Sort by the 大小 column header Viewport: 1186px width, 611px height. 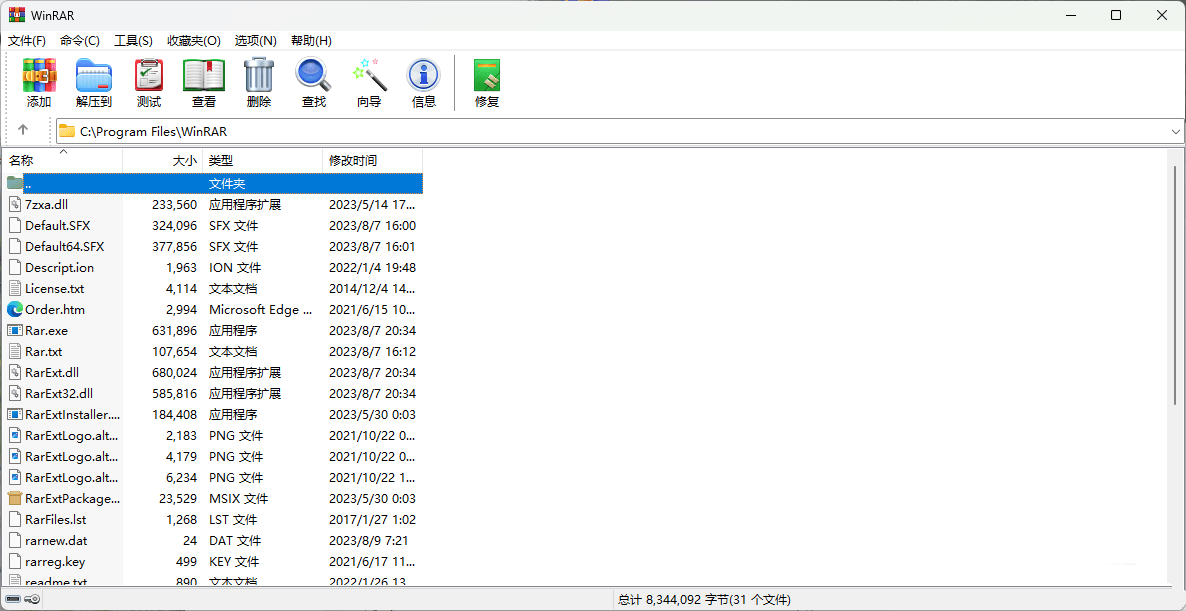point(163,160)
